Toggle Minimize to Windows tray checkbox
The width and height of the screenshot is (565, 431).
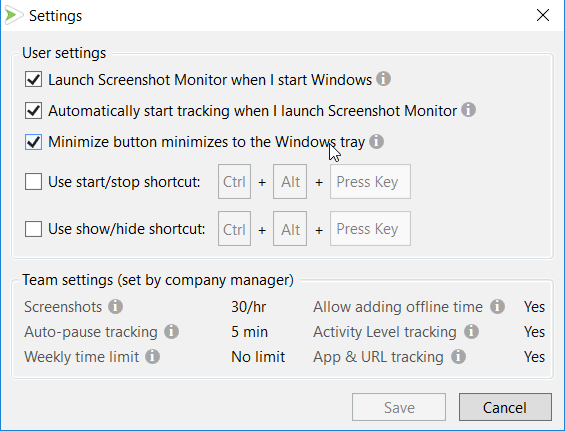click(x=34, y=142)
